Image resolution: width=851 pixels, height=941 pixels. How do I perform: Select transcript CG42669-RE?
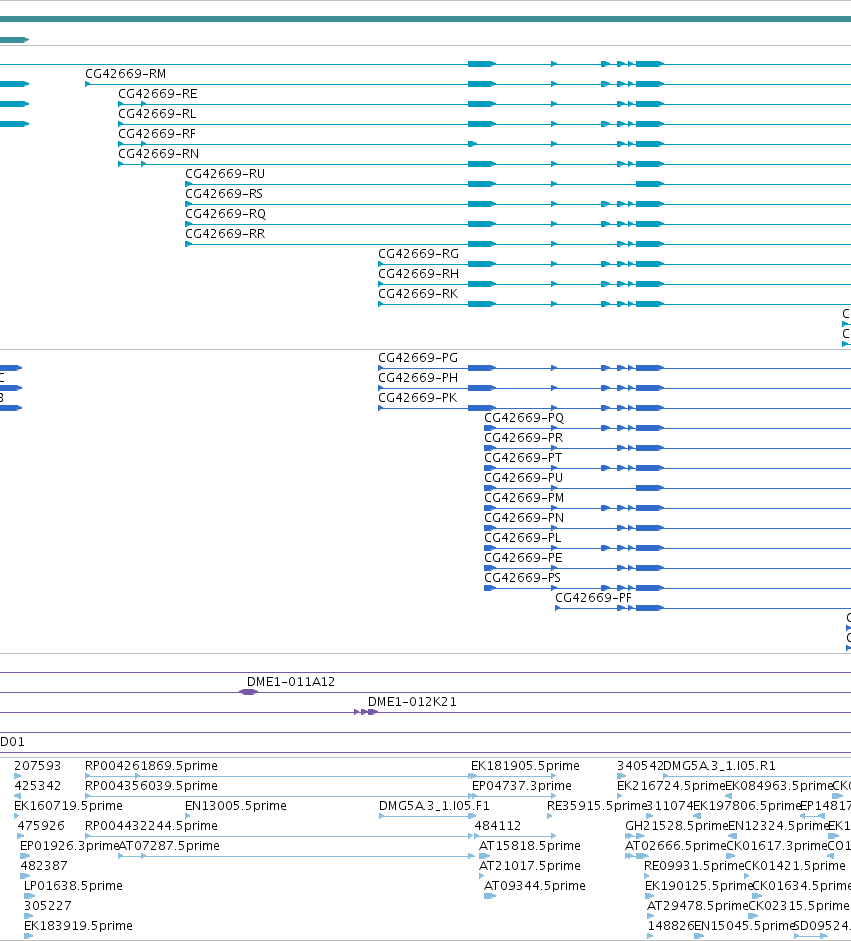pos(158,94)
